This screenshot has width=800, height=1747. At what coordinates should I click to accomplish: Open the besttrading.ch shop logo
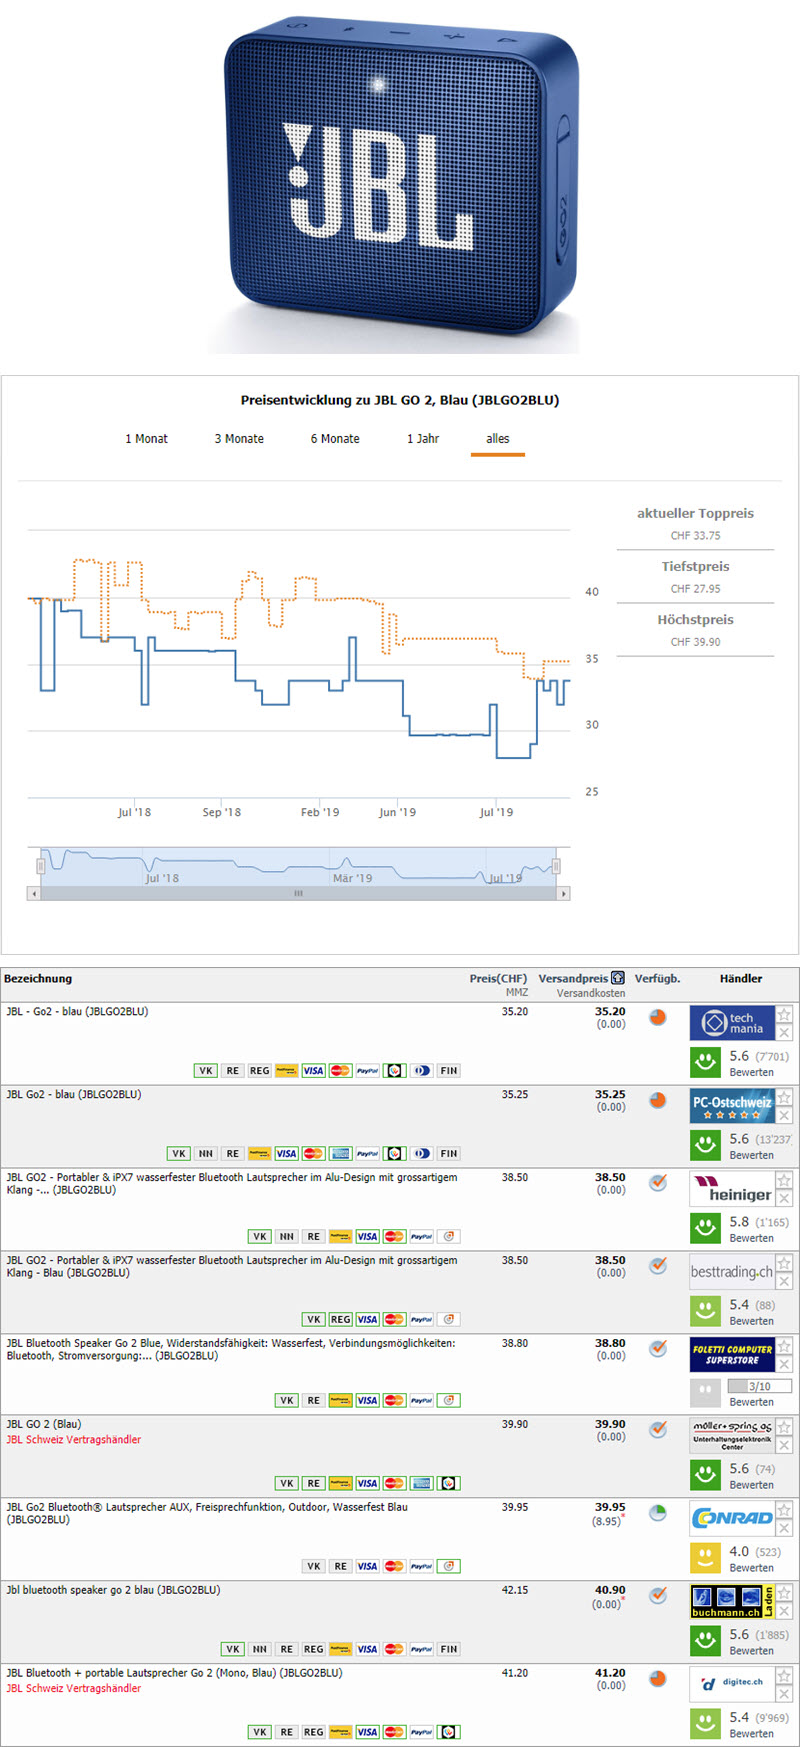[732, 1272]
